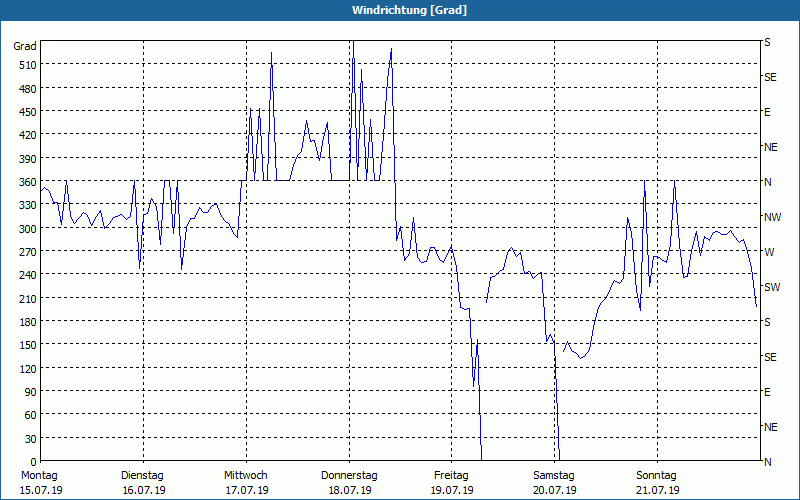Click the 0 value on the degree axis
This screenshot has width=800, height=500.
click(33, 462)
